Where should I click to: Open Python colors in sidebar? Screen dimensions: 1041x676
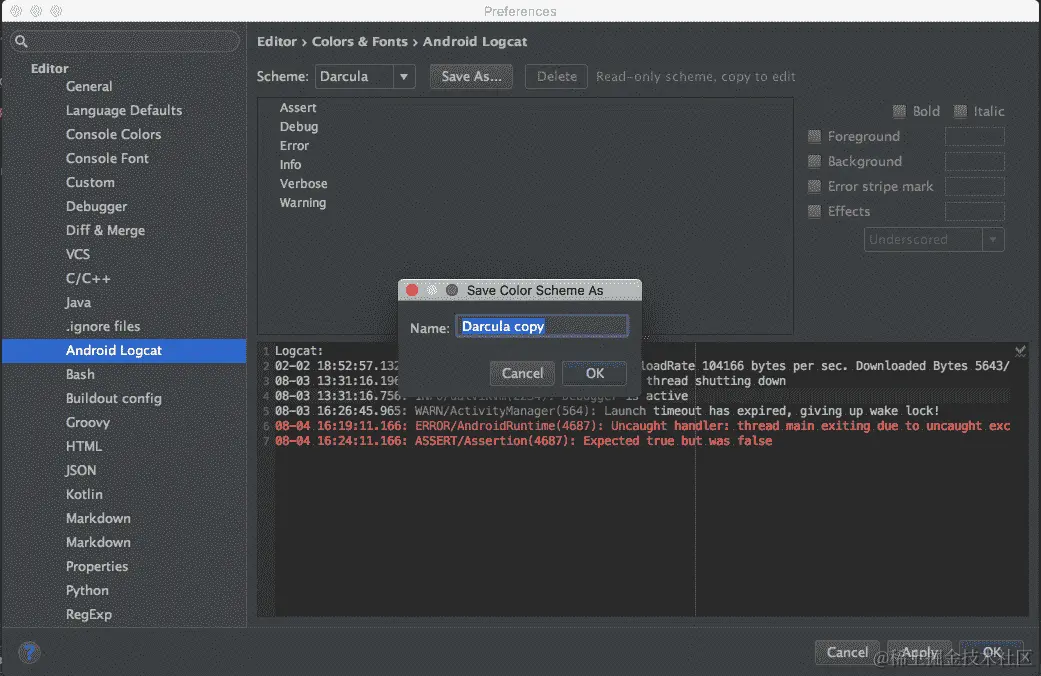(x=87, y=590)
